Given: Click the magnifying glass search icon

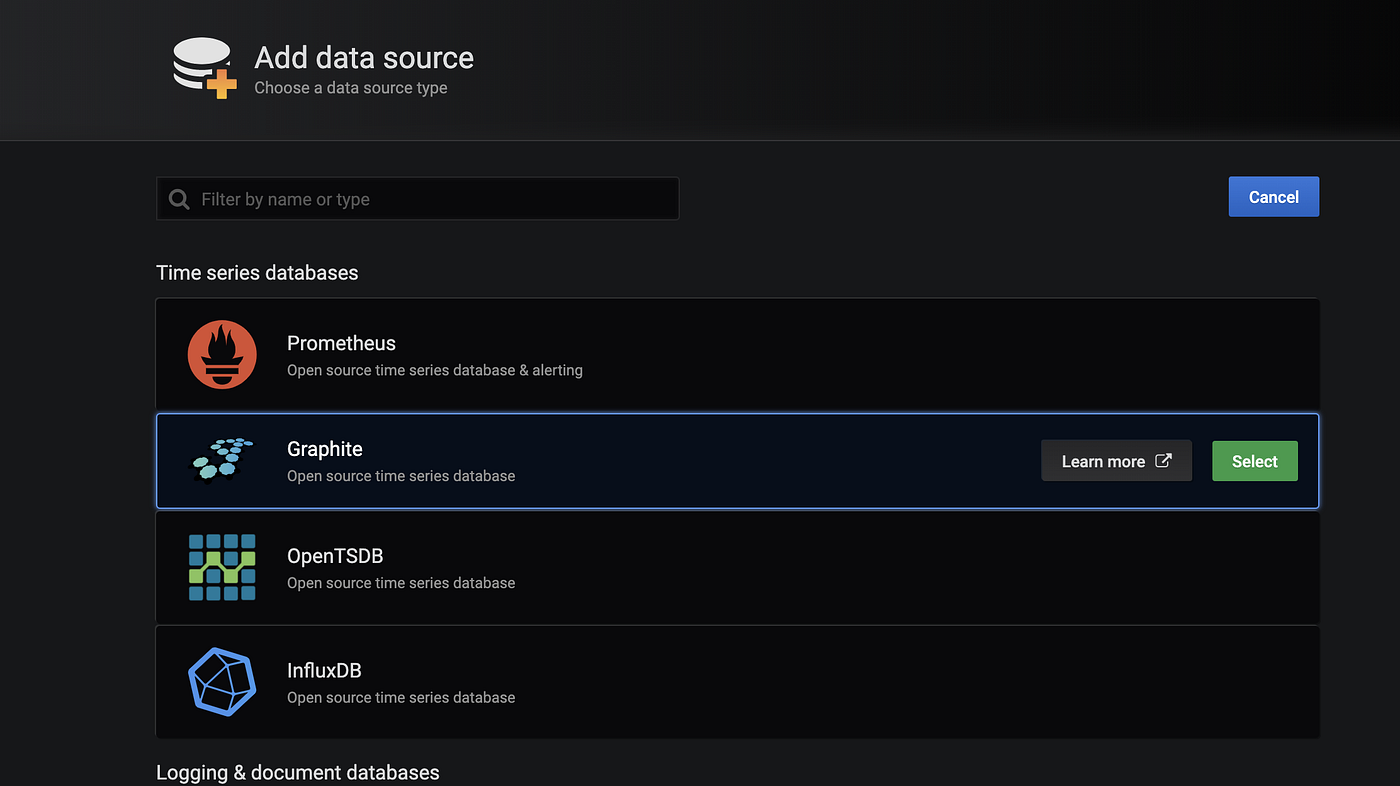Looking at the screenshot, I should [x=179, y=199].
